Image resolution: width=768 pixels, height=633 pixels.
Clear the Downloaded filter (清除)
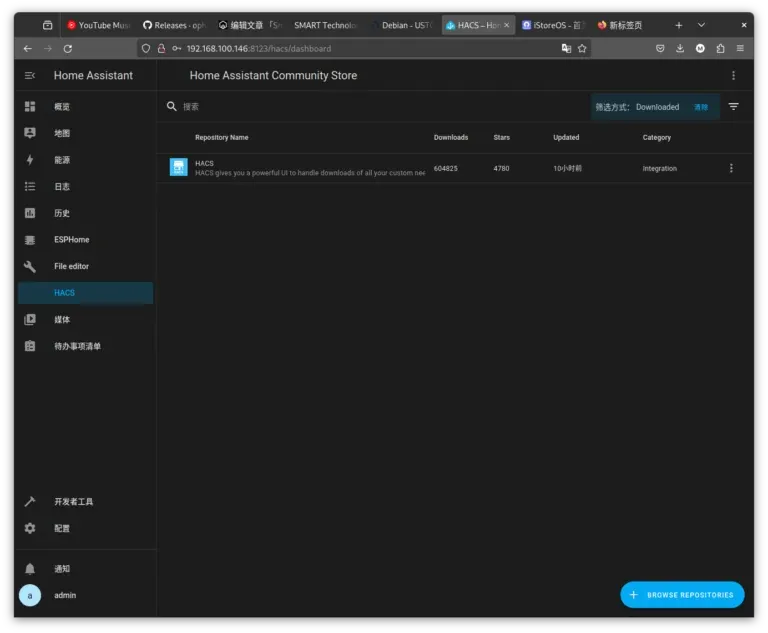pos(701,107)
